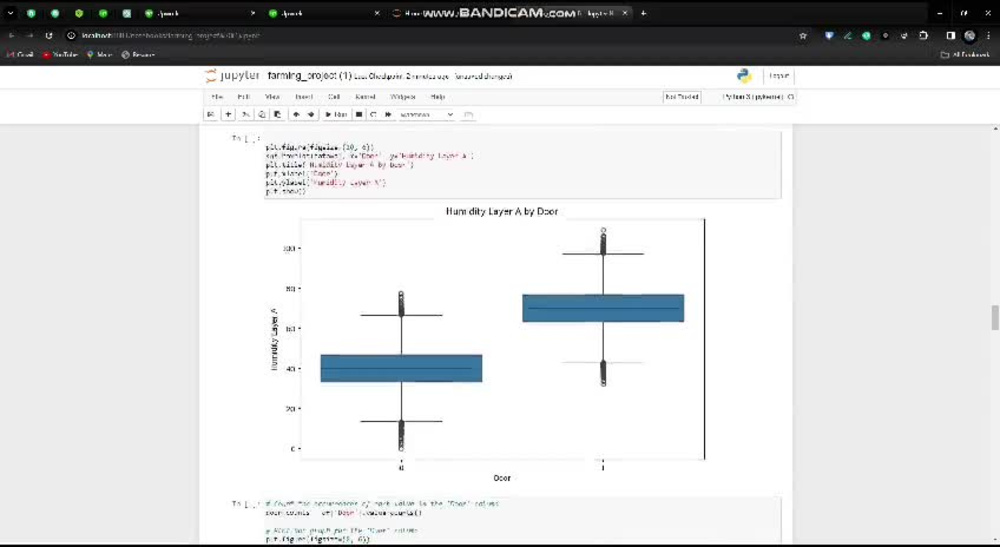Move the selected cell up
Viewport: 1000px width, 547px height.
pos(296,115)
